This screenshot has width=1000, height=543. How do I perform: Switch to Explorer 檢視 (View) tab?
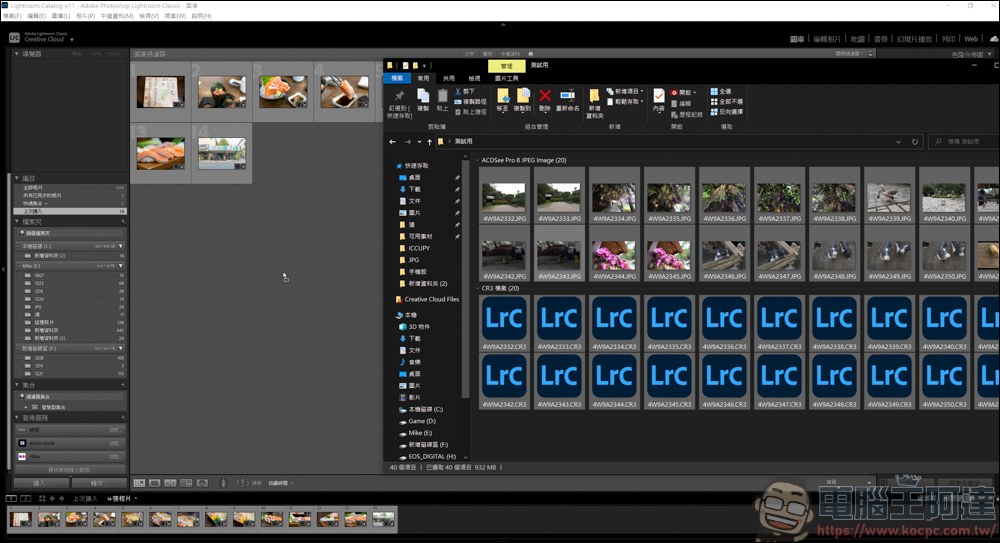click(x=474, y=78)
